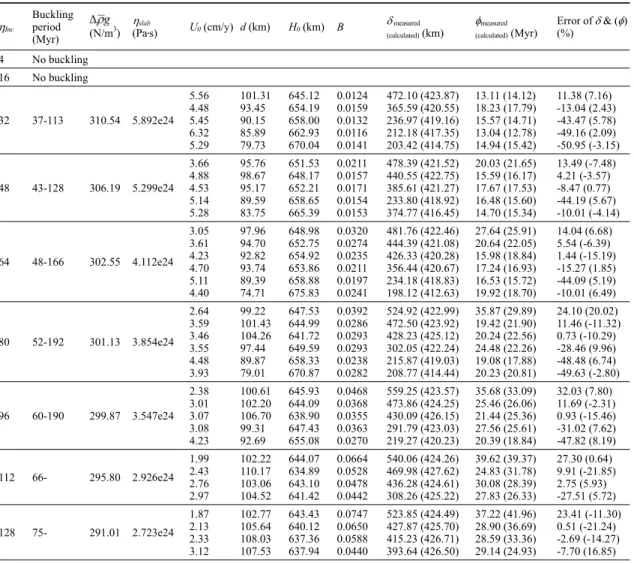634x563 pixels.
Task: Click the 'Δρg (N/m³)' column header
Action: coord(105,27)
